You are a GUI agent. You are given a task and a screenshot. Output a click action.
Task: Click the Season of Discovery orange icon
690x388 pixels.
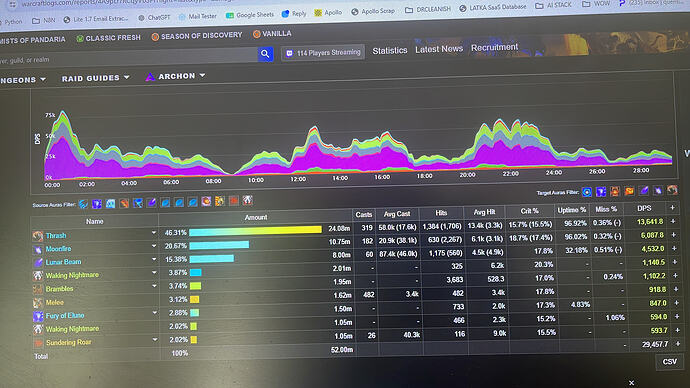pos(155,37)
